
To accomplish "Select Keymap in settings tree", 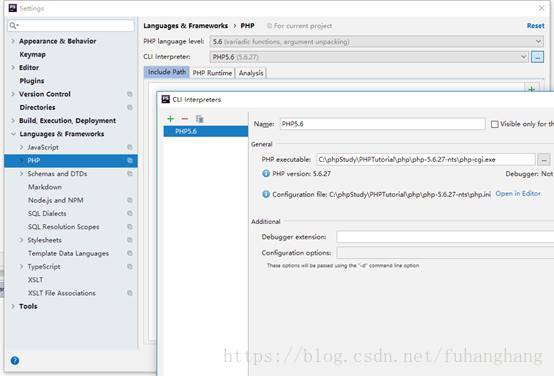I will [33, 54].
